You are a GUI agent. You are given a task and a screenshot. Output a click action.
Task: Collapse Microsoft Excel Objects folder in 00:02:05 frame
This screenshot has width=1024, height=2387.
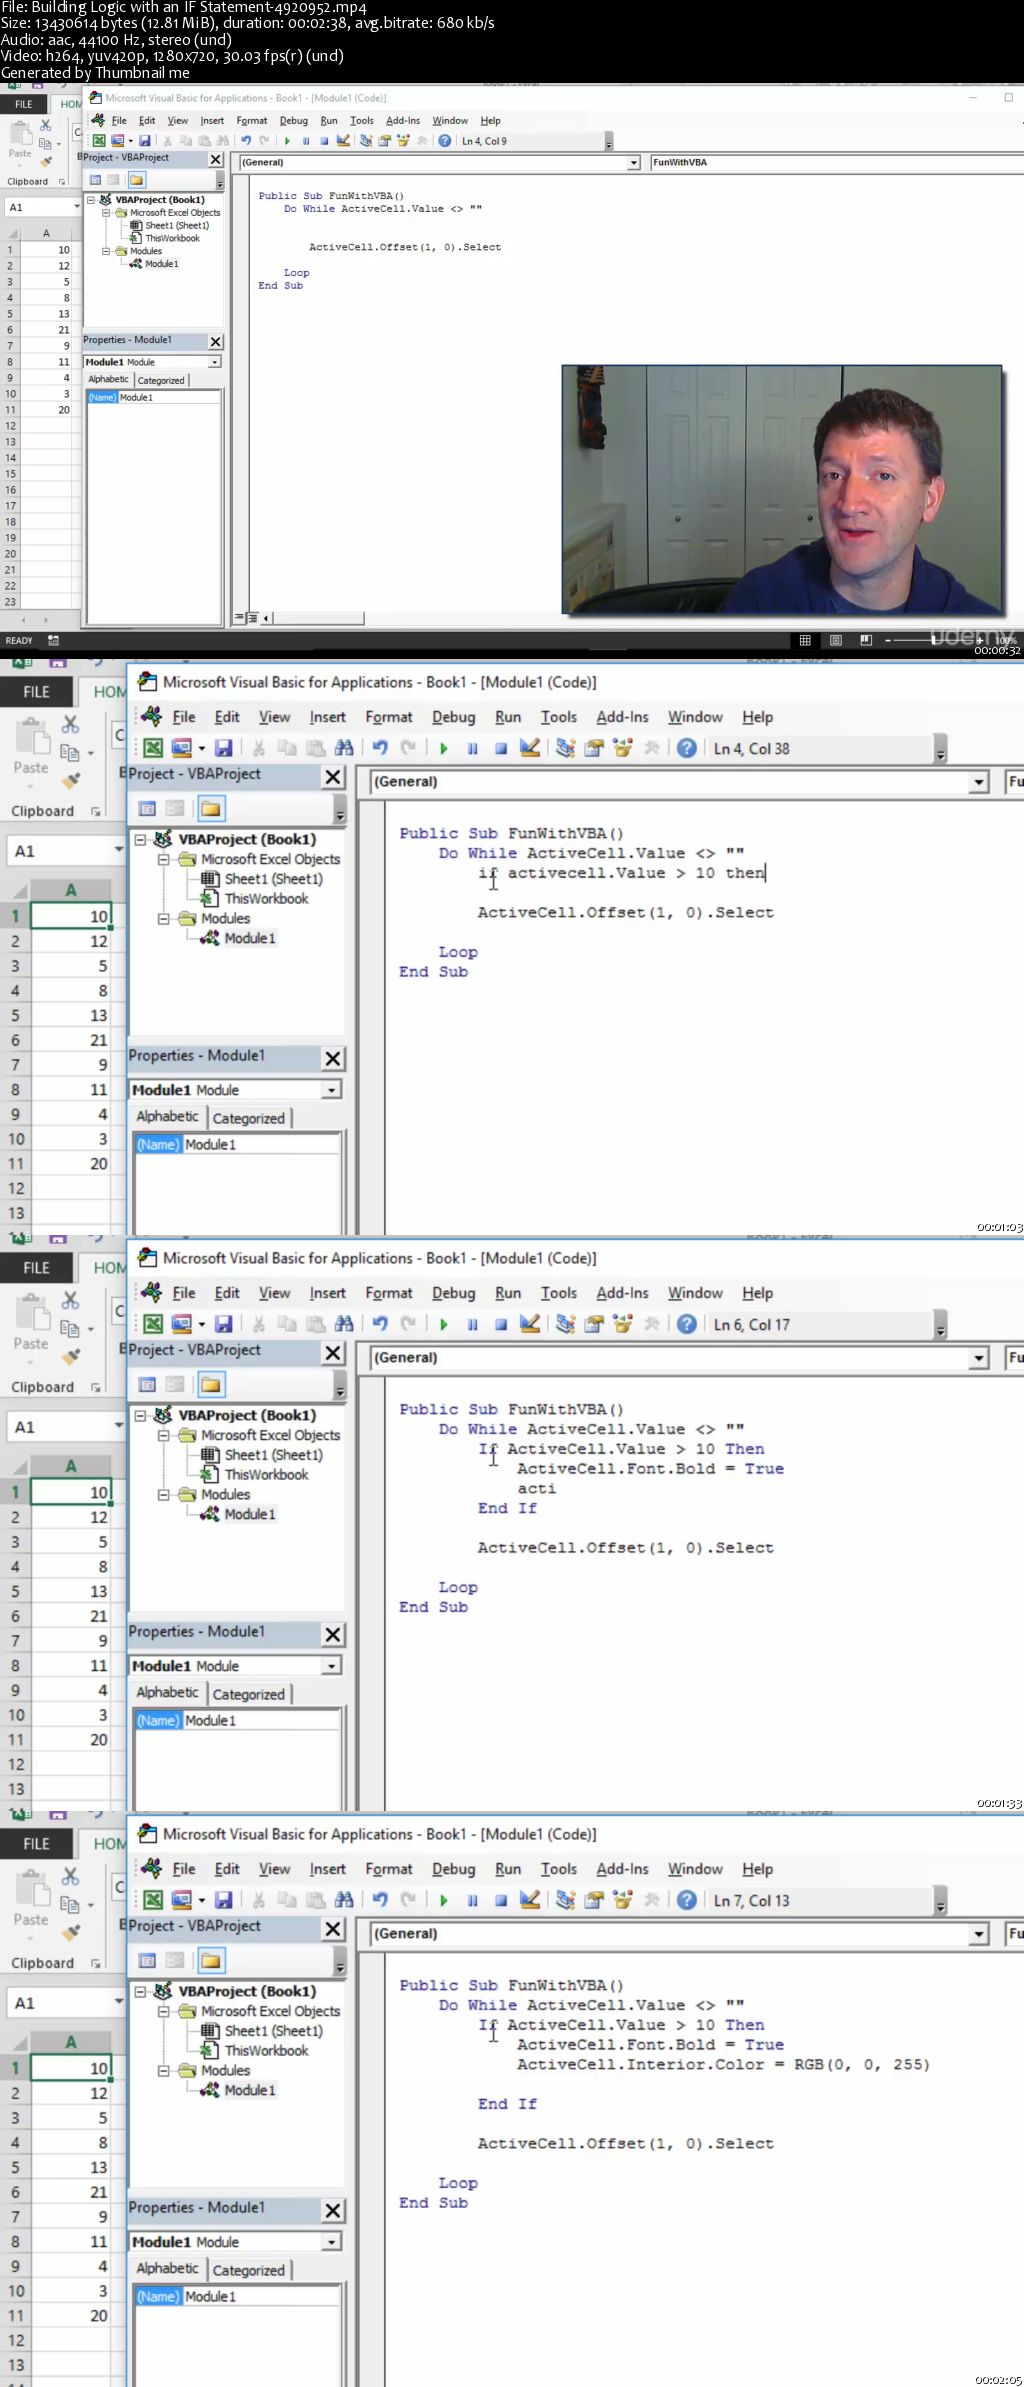(163, 2011)
